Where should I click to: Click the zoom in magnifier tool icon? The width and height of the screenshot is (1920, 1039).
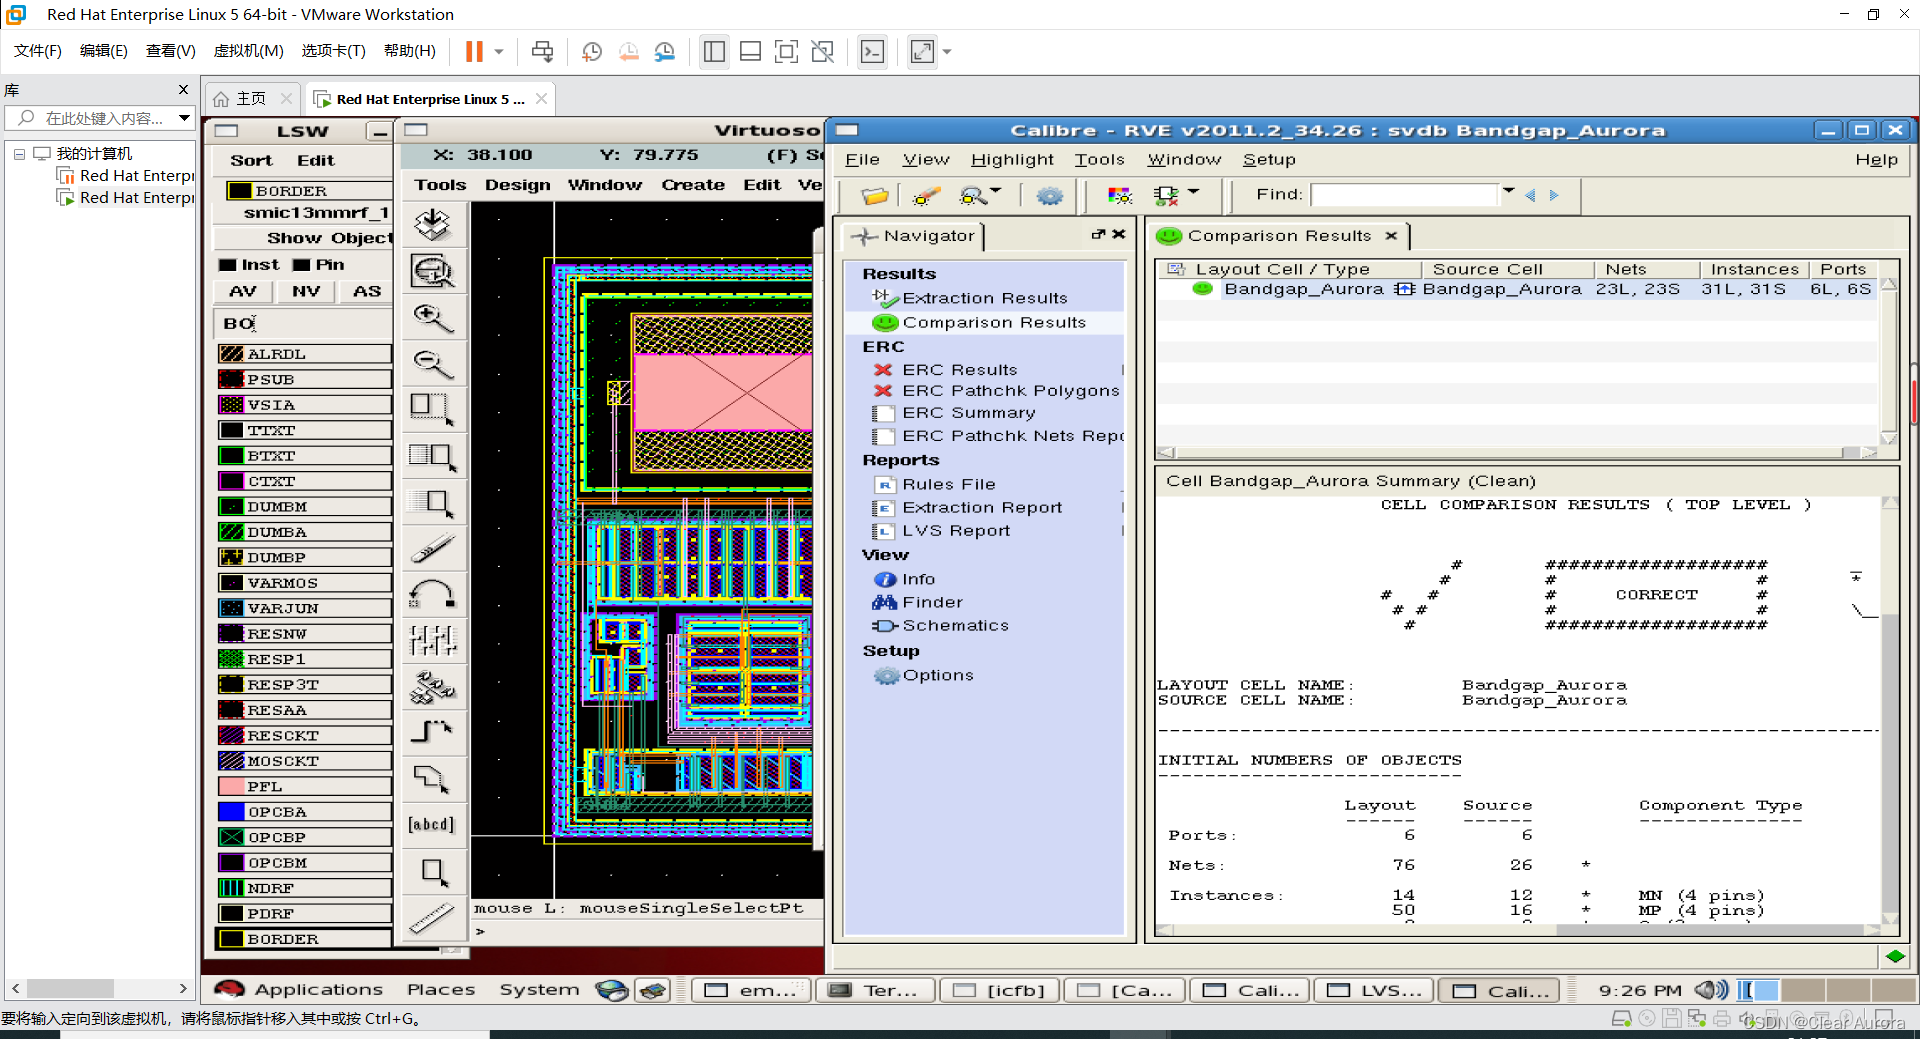point(433,317)
